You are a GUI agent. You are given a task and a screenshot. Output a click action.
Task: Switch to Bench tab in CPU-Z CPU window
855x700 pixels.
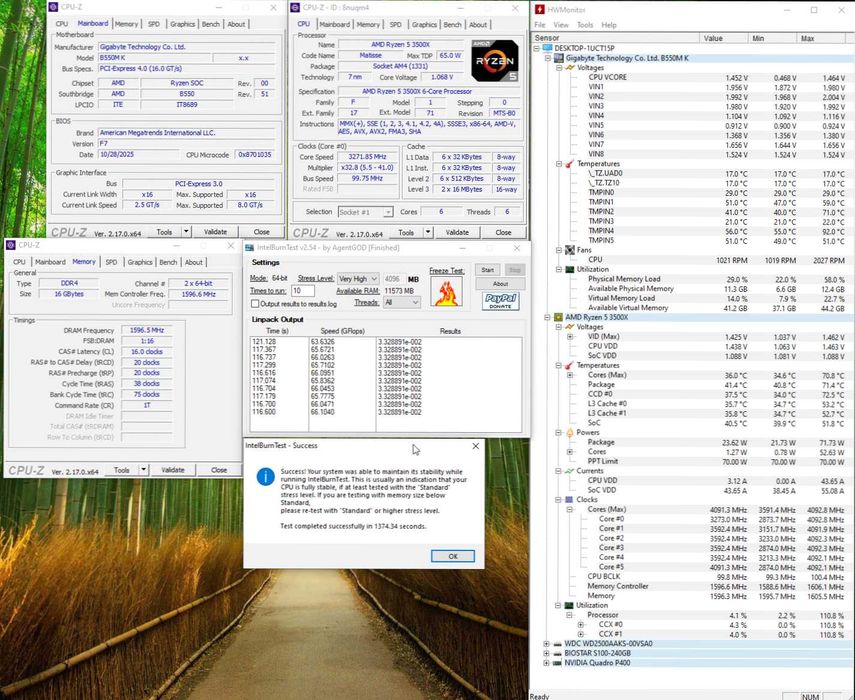[452, 25]
